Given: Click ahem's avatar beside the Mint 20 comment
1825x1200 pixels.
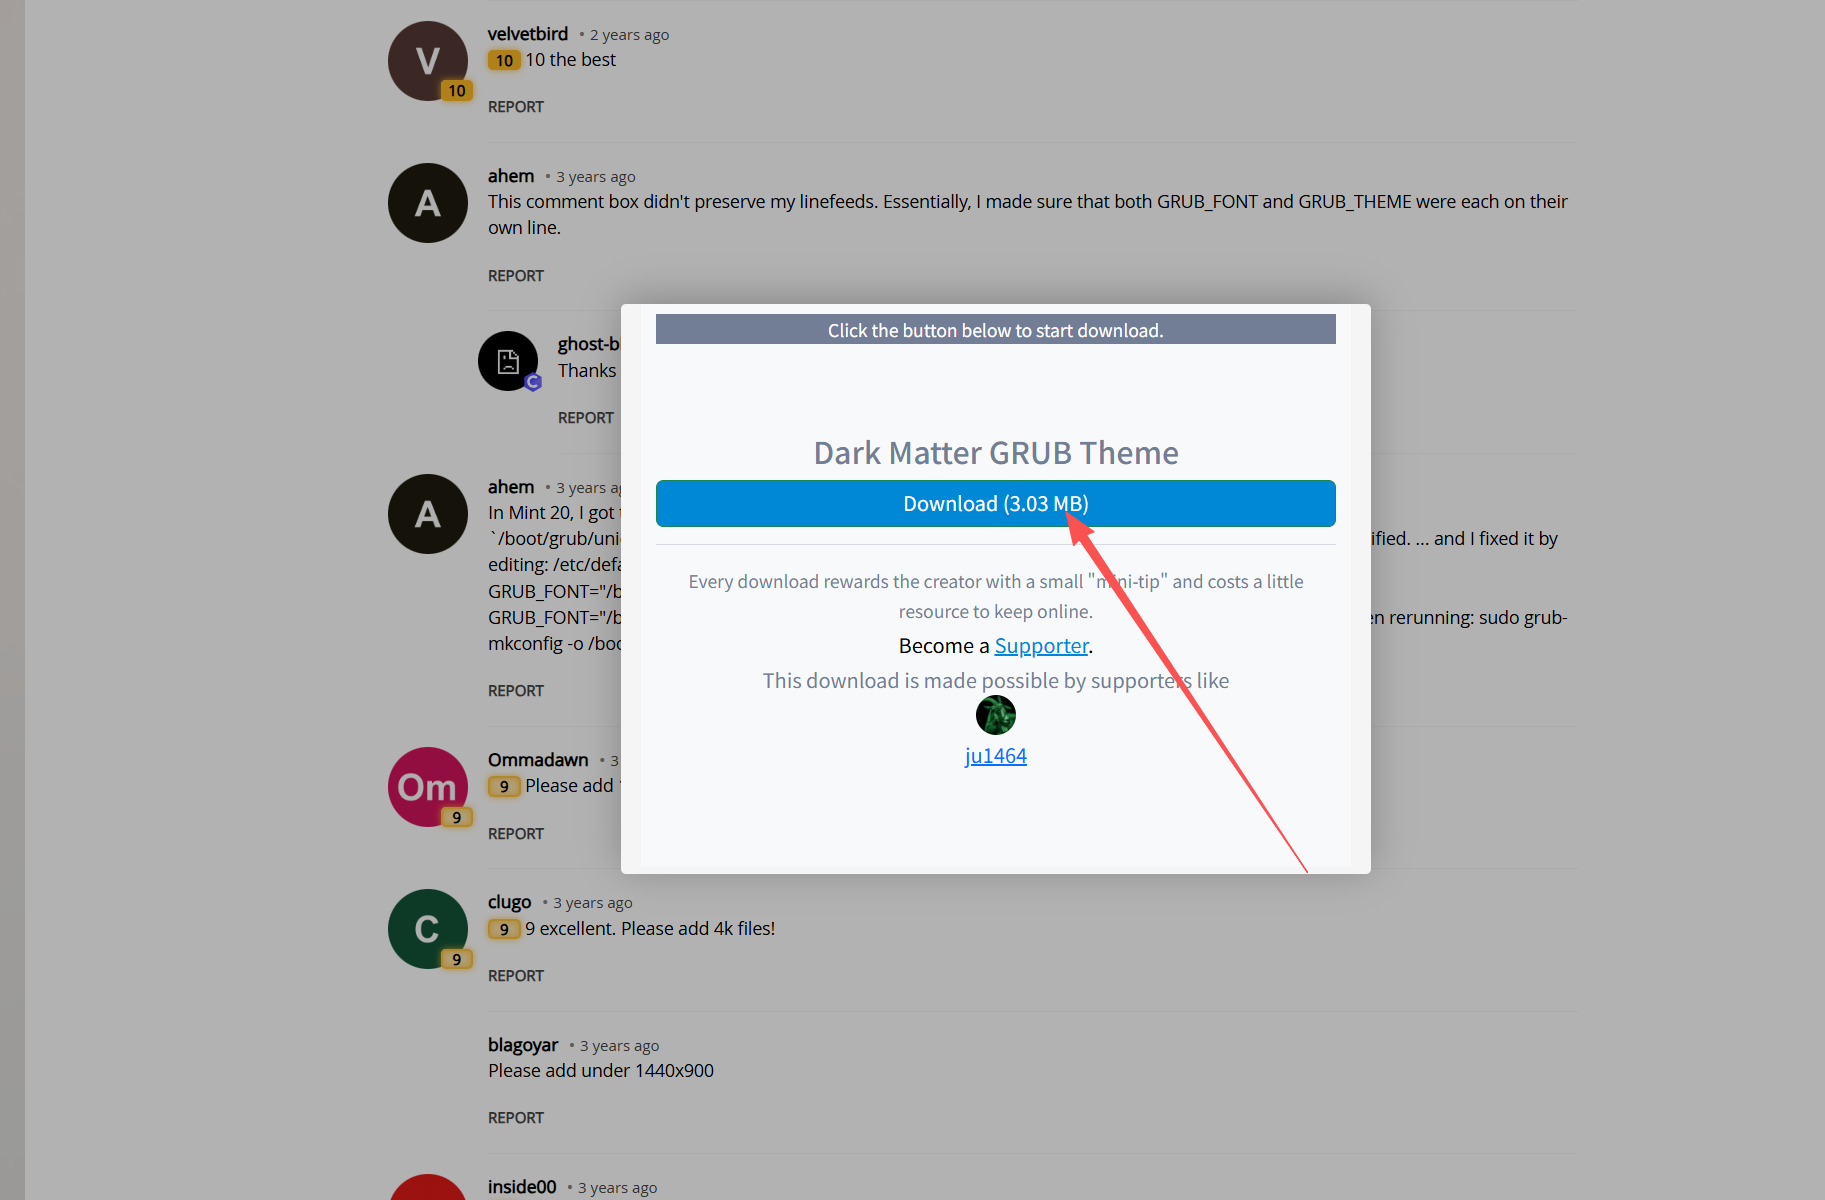Looking at the screenshot, I should pos(427,514).
